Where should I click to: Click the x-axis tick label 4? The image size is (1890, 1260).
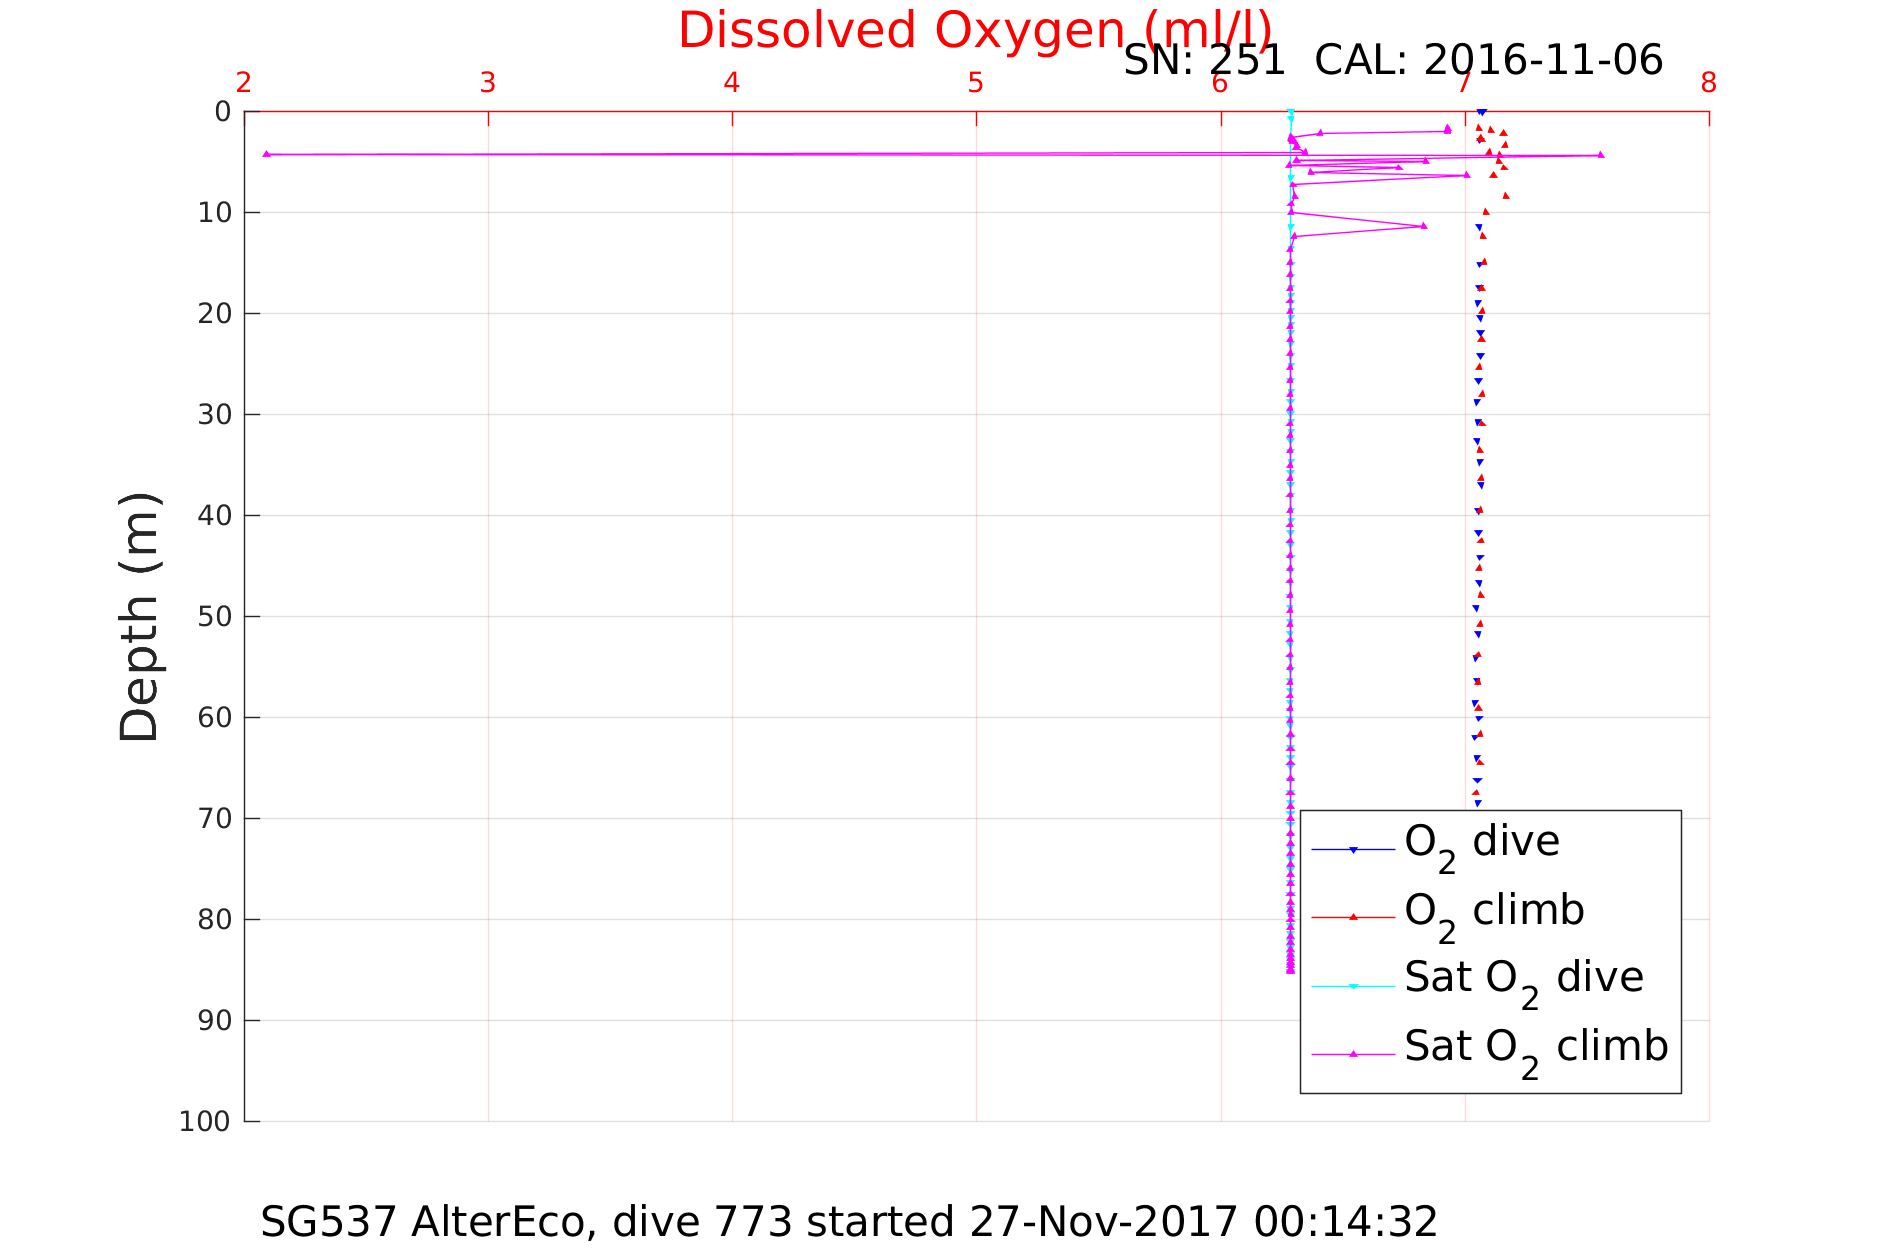coord(732,83)
